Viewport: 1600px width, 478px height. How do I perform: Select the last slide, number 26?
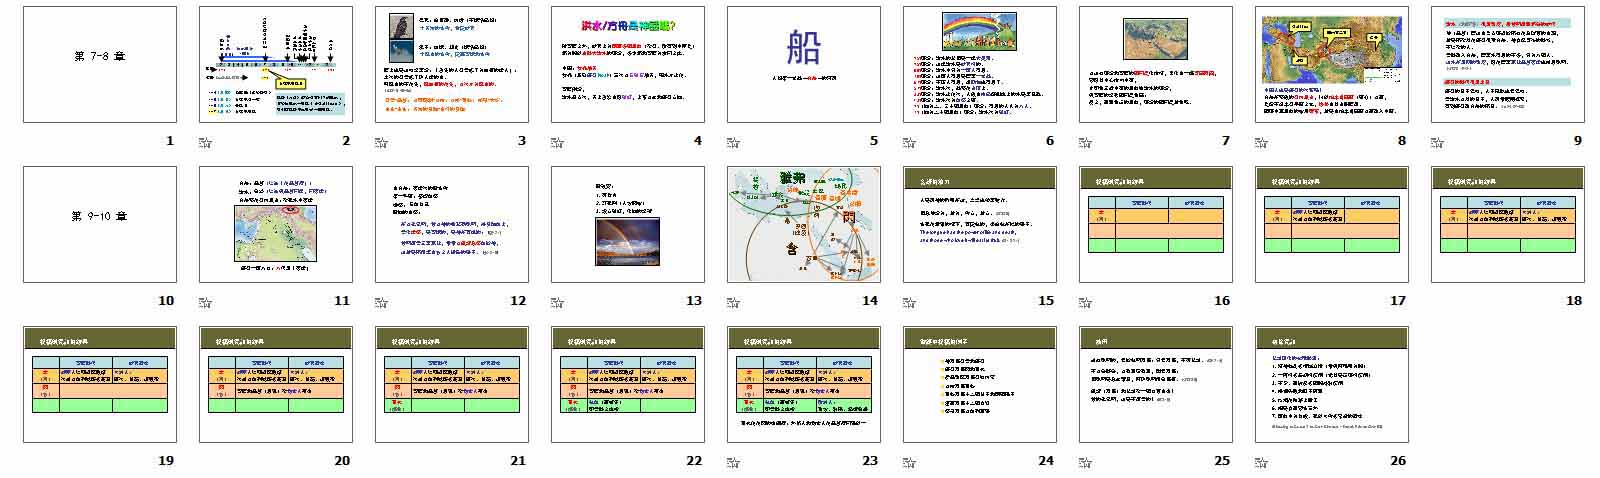1332,384
